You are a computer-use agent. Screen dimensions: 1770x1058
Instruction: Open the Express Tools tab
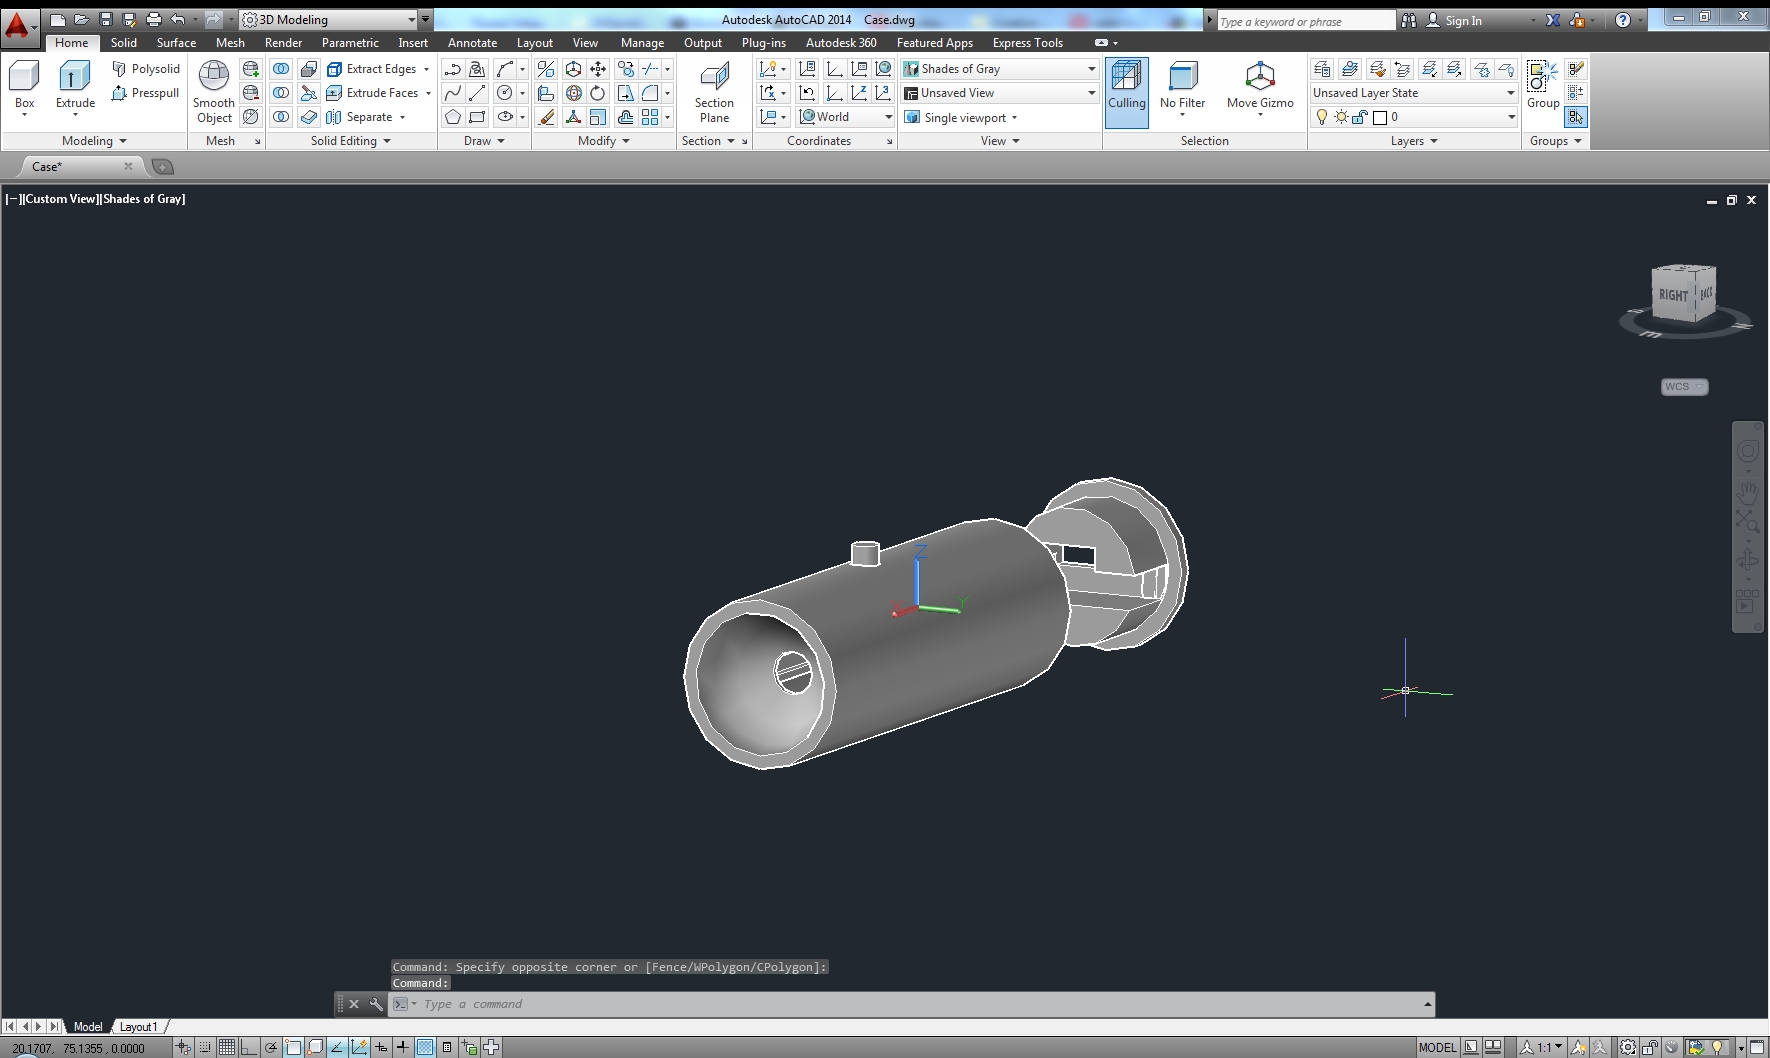click(x=1027, y=43)
